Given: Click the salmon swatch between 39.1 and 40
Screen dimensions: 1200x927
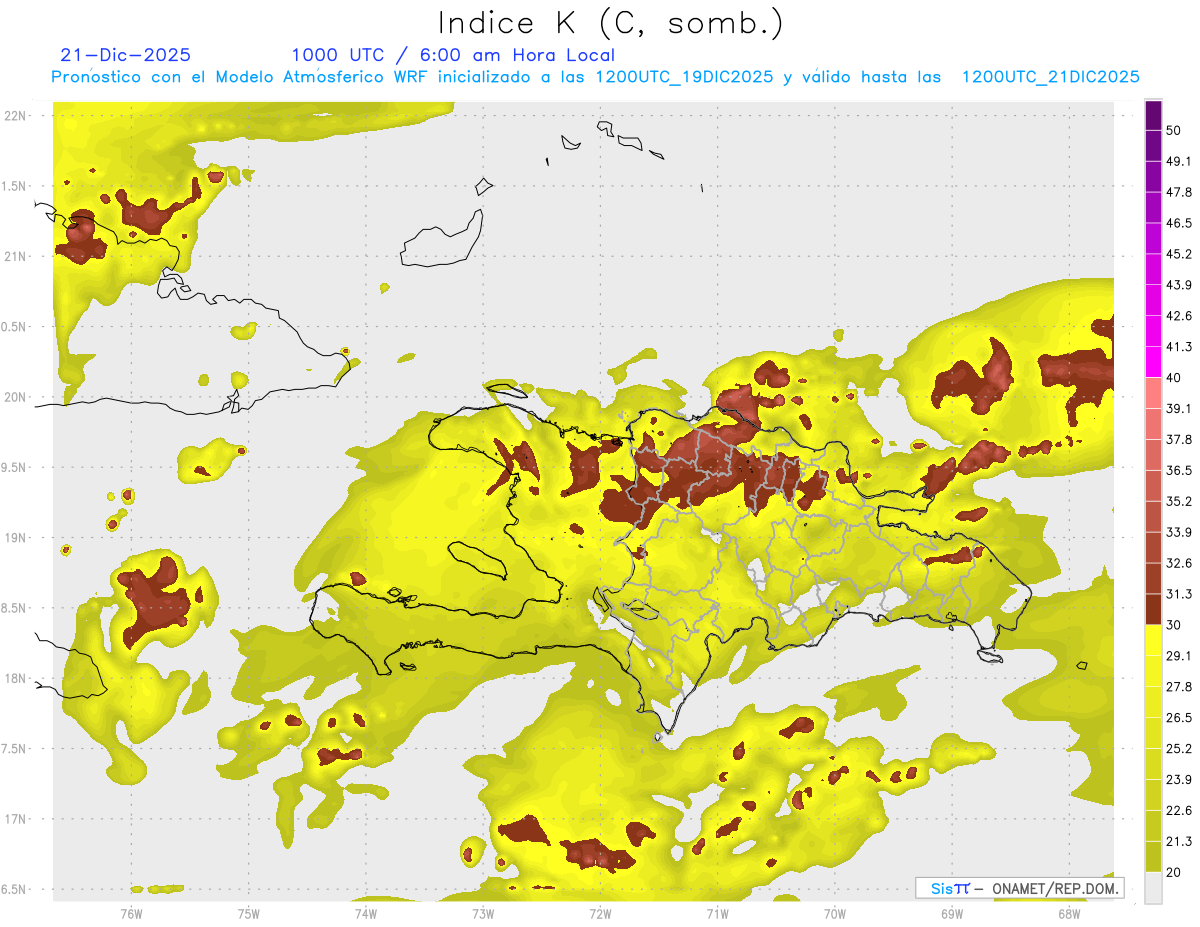Looking at the screenshot, I should [1154, 393].
